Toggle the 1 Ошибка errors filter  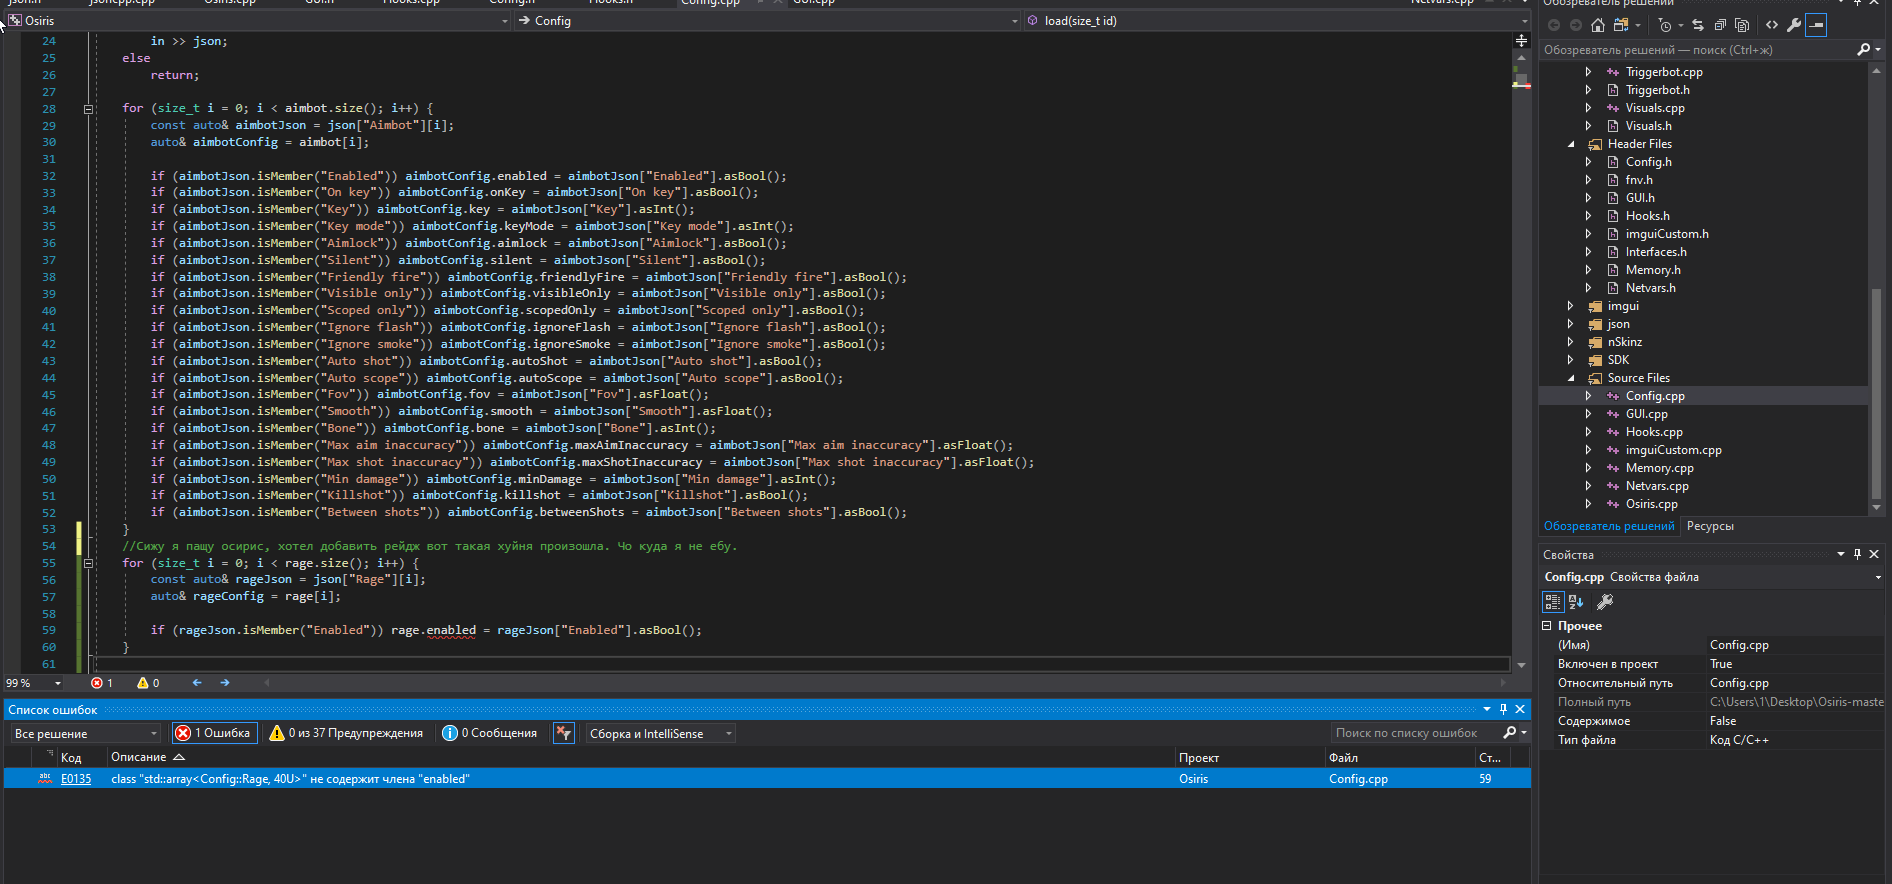214,733
